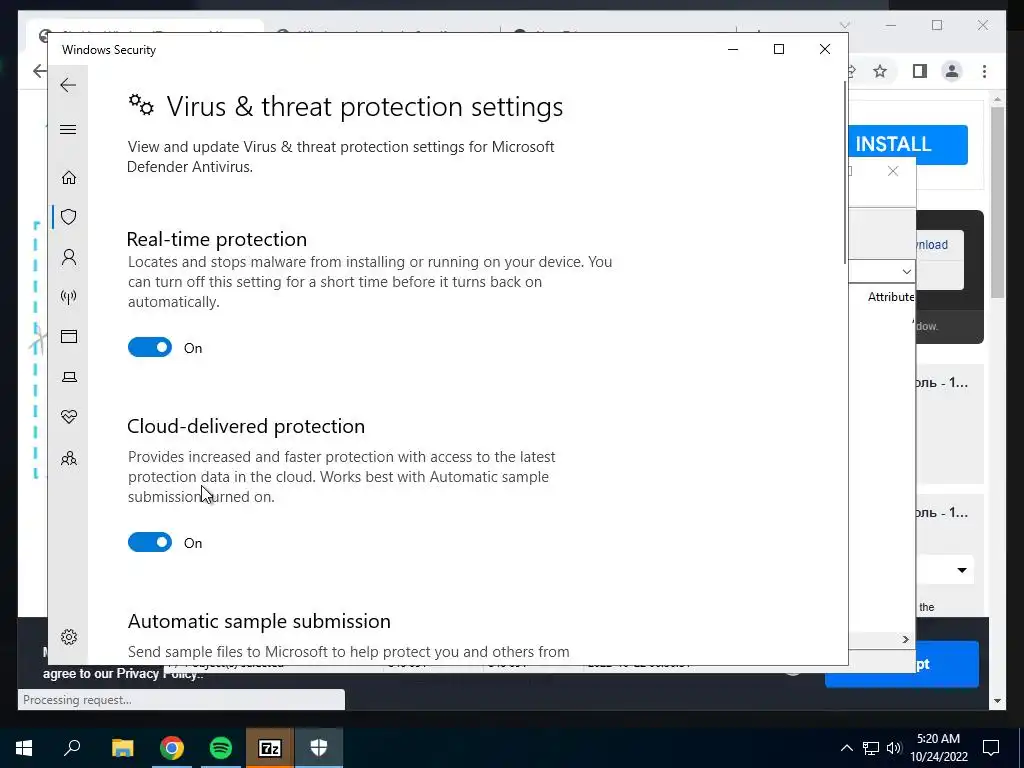
Task: Open taskbar search magnifier
Action: (72, 748)
